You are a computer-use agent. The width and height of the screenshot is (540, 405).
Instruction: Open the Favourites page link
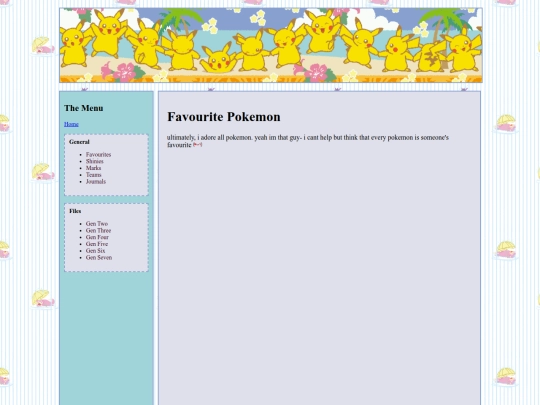[x=98, y=154]
